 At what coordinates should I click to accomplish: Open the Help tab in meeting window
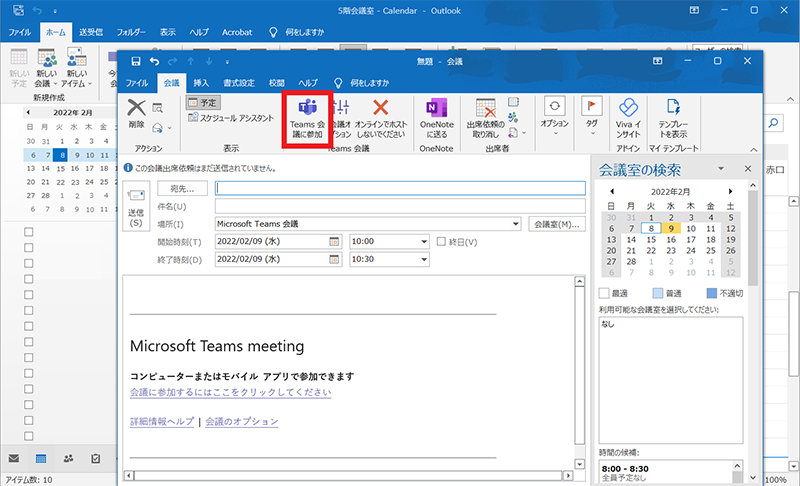pyautogui.click(x=308, y=83)
